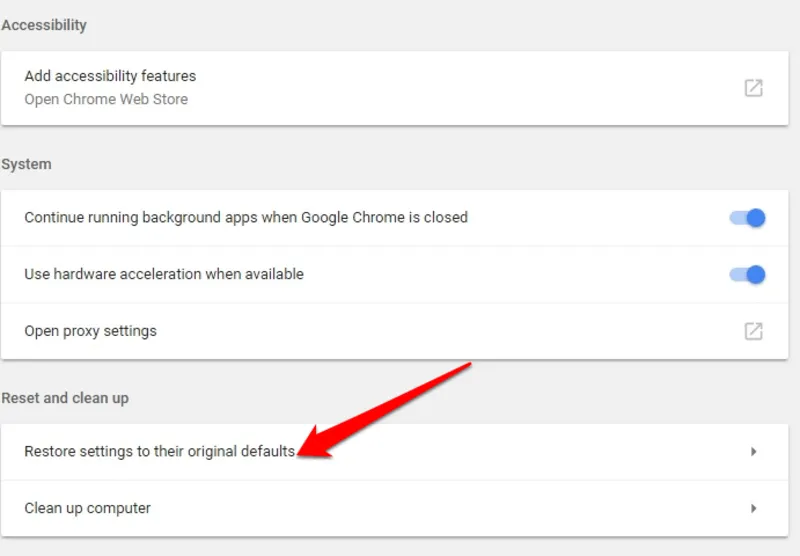Select the Accessibility section heading
This screenshot has width=800, height=556.
[x=44, y=25]
